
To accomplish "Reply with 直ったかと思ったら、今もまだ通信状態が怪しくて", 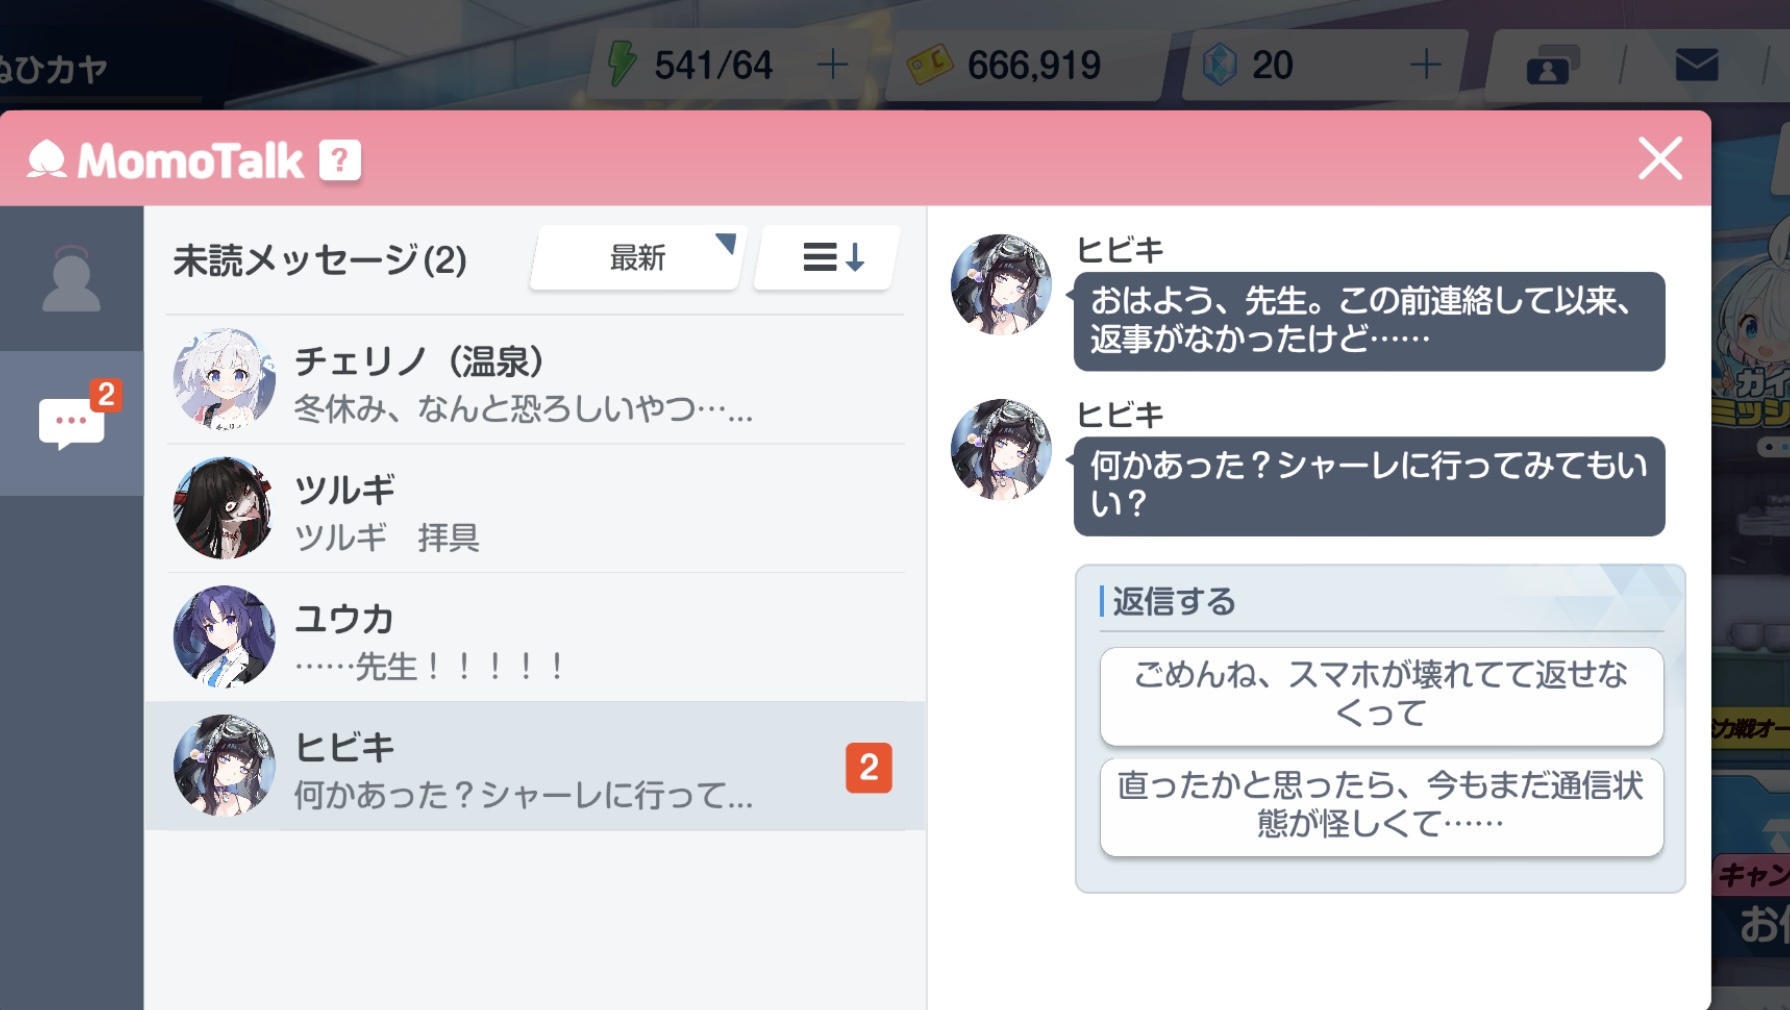I will click(x=1381, y=806).
